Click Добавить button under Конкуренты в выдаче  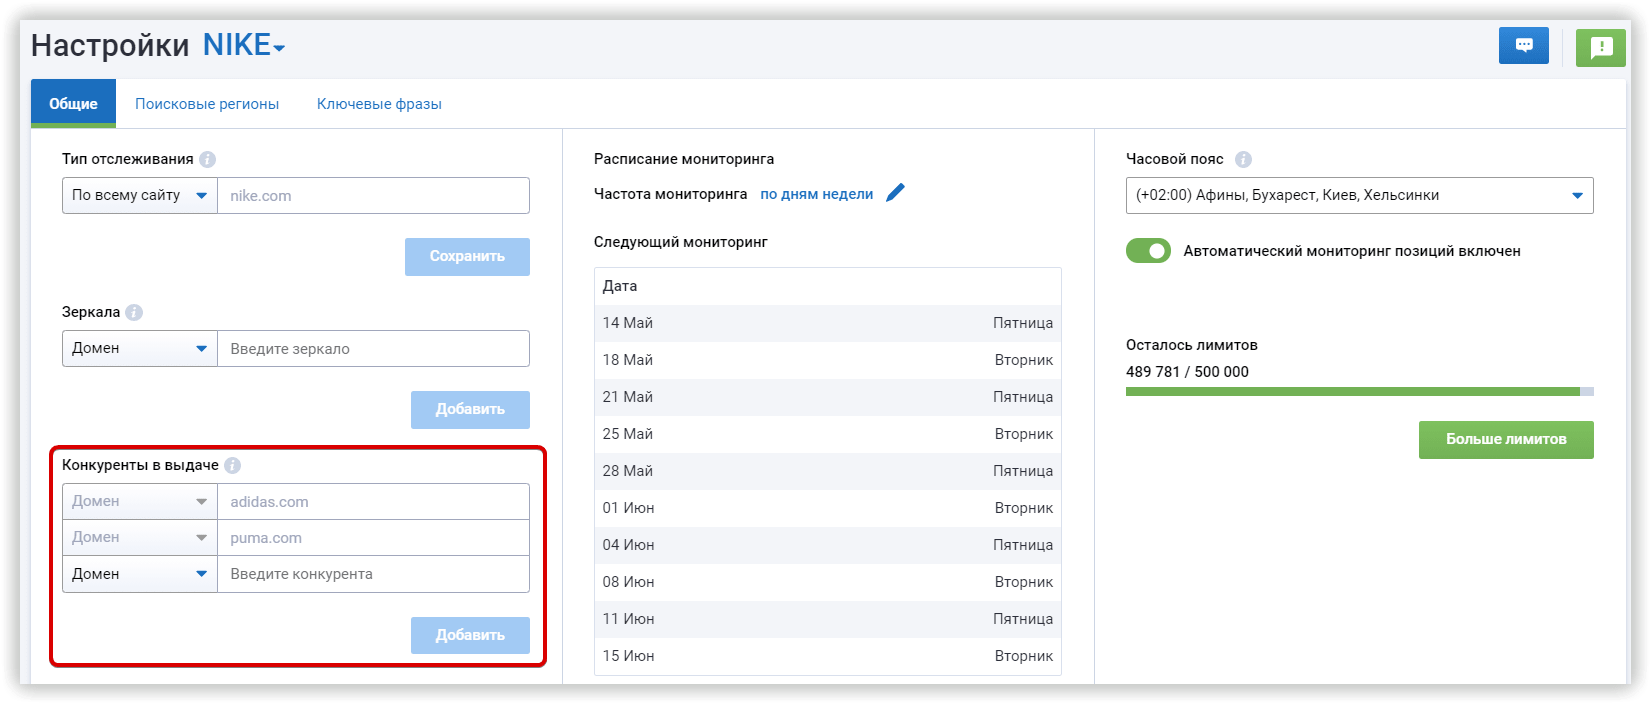(x=470, y=636)
